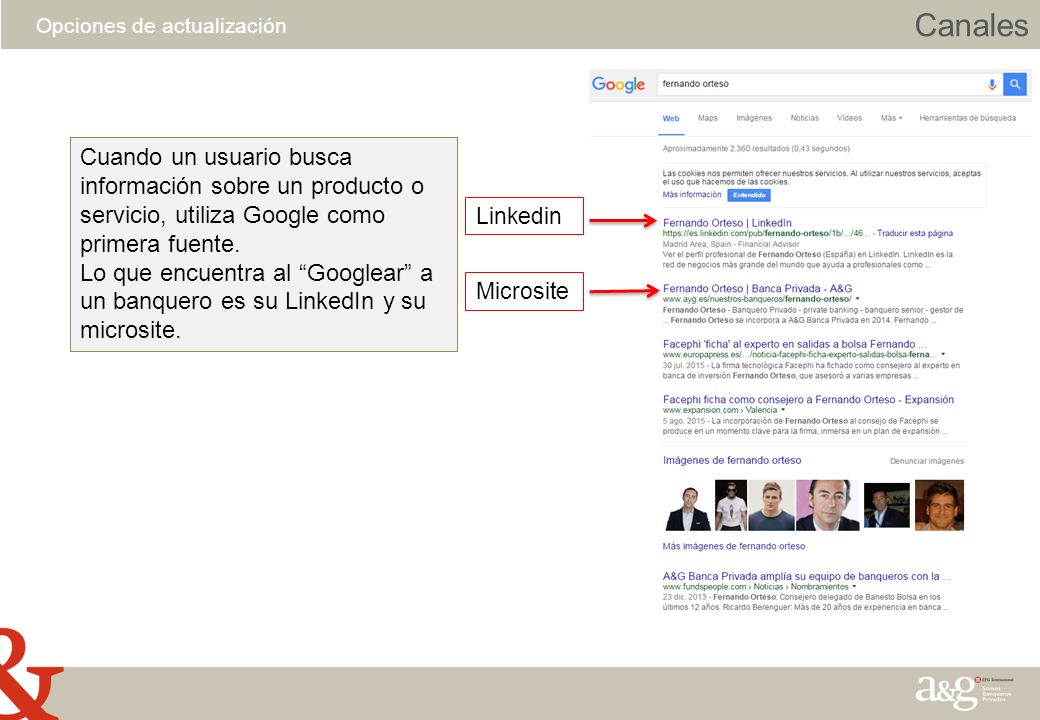Click the 'Opciones de actualización' header text
This screenshot has width=1040, height=720.
pyautogui.click(x=161, y=26)
